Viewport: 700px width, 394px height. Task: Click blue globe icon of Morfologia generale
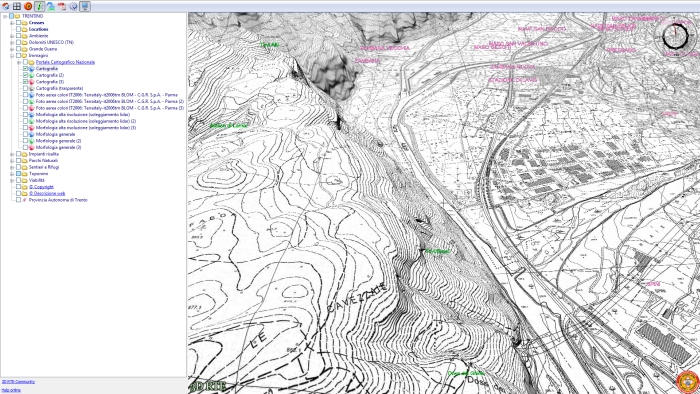[32, 134]
